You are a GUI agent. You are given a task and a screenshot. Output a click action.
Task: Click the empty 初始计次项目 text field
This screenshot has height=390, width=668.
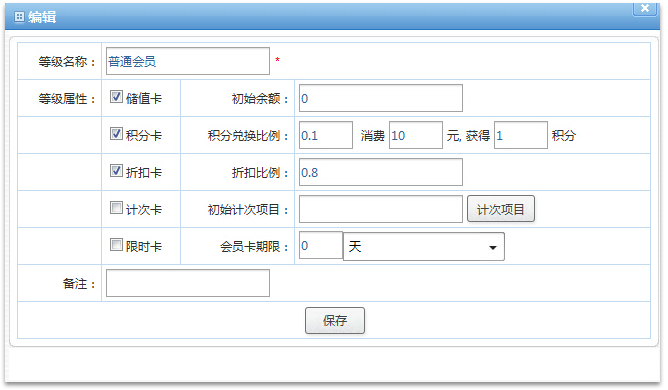pos(381,209)
